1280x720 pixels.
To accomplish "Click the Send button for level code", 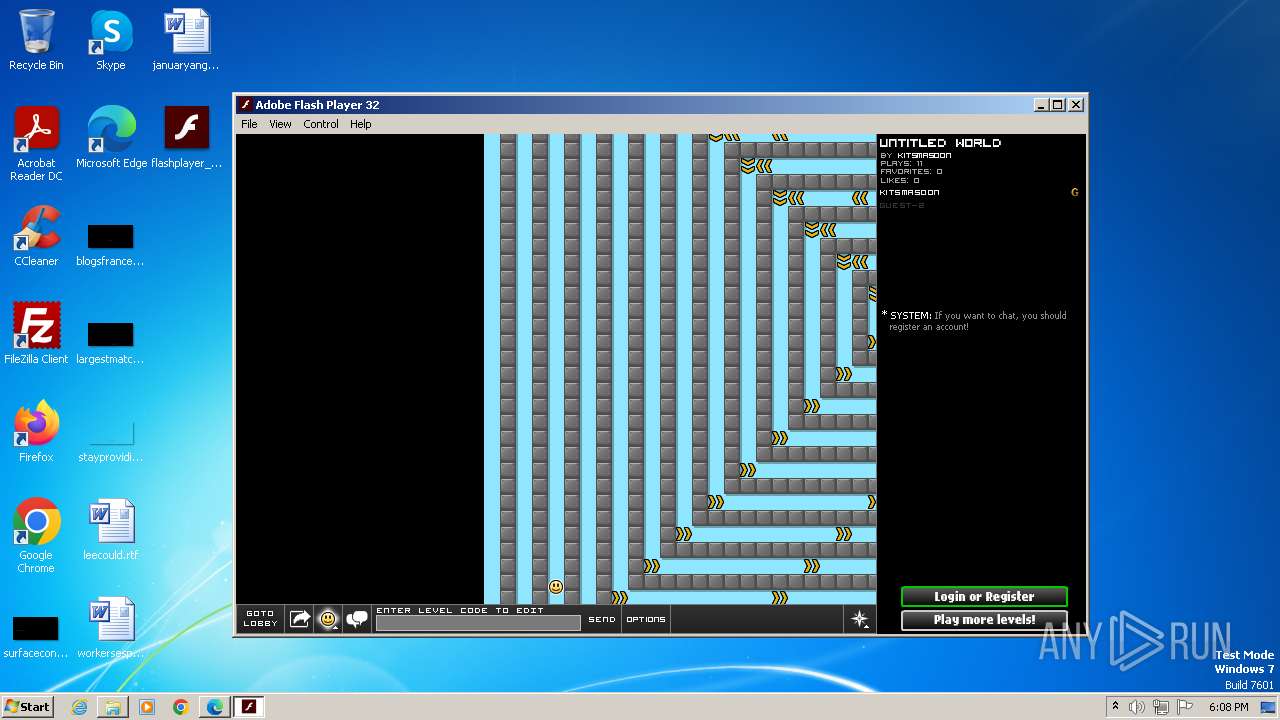I will (602, 619).
